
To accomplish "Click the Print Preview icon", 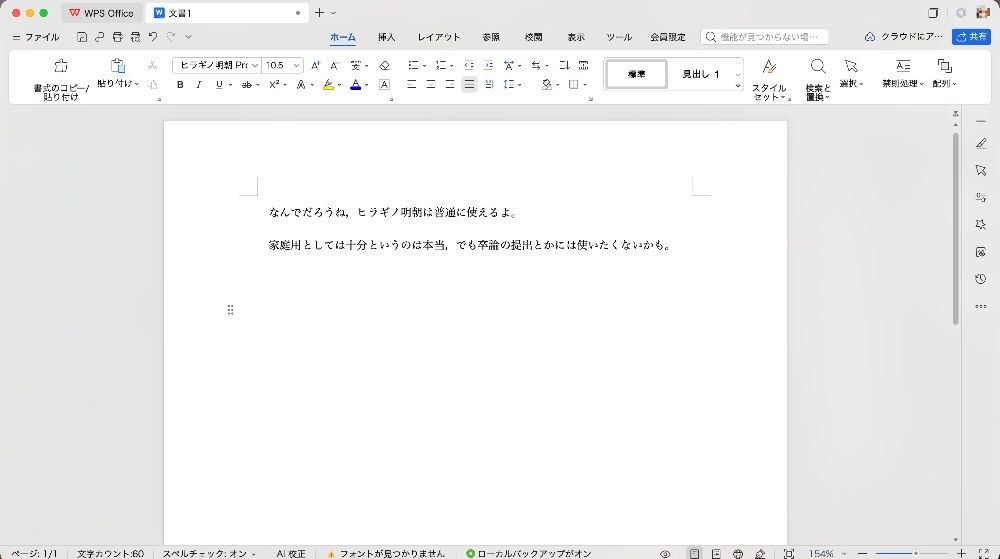I will tap(135, 37).
